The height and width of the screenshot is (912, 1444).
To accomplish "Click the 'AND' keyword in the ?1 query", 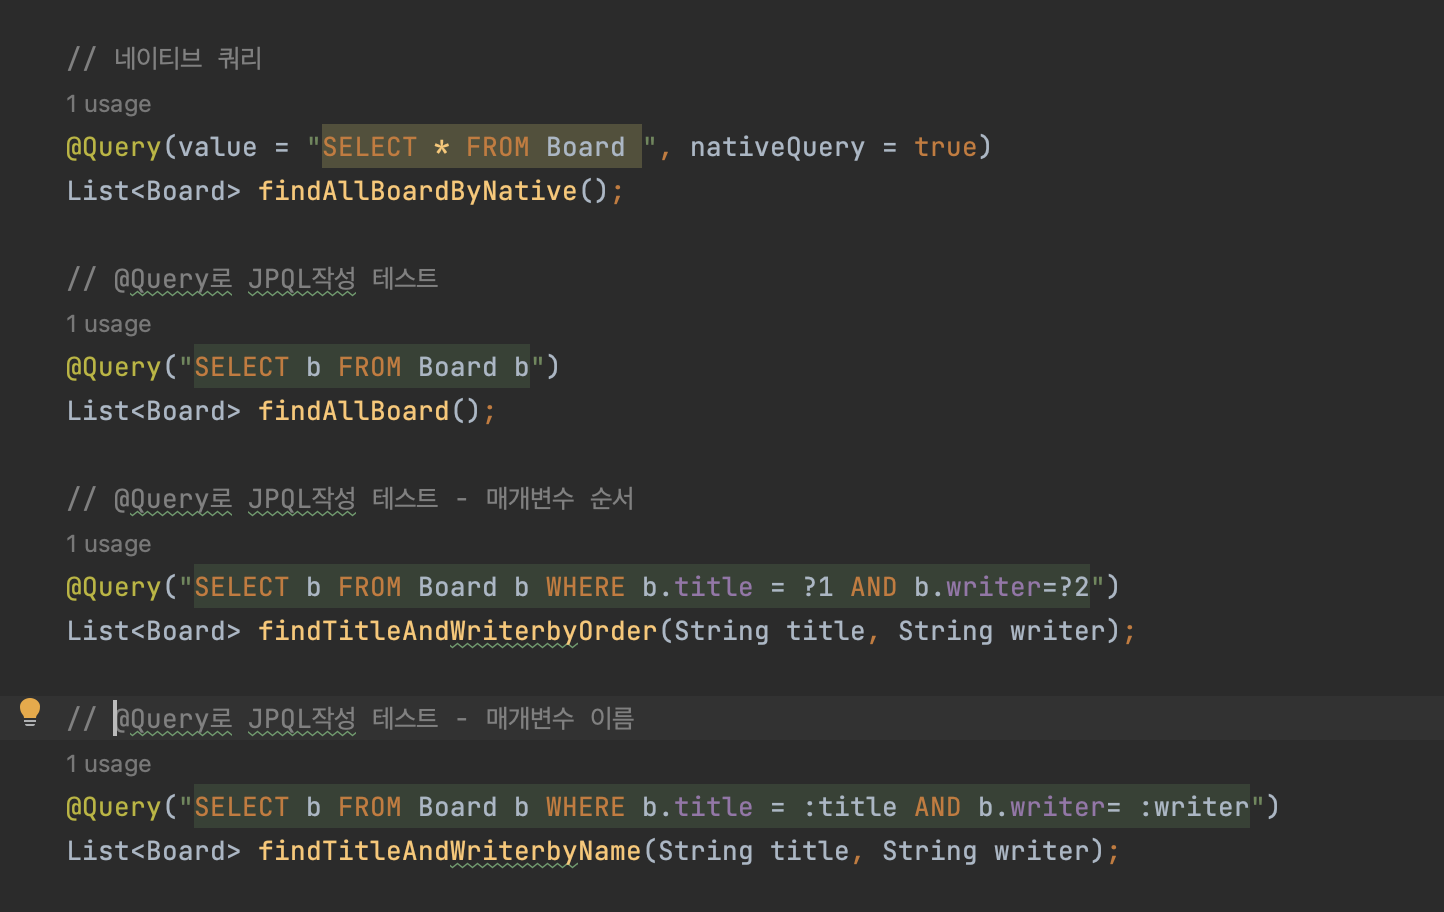I will coord(874,587).
